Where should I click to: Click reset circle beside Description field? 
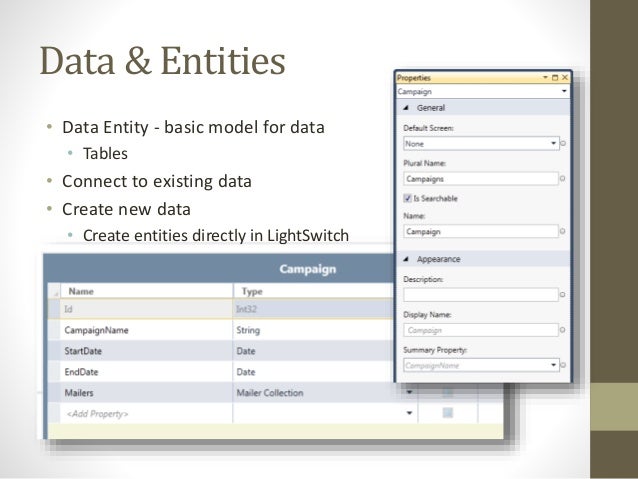point(564,295)
